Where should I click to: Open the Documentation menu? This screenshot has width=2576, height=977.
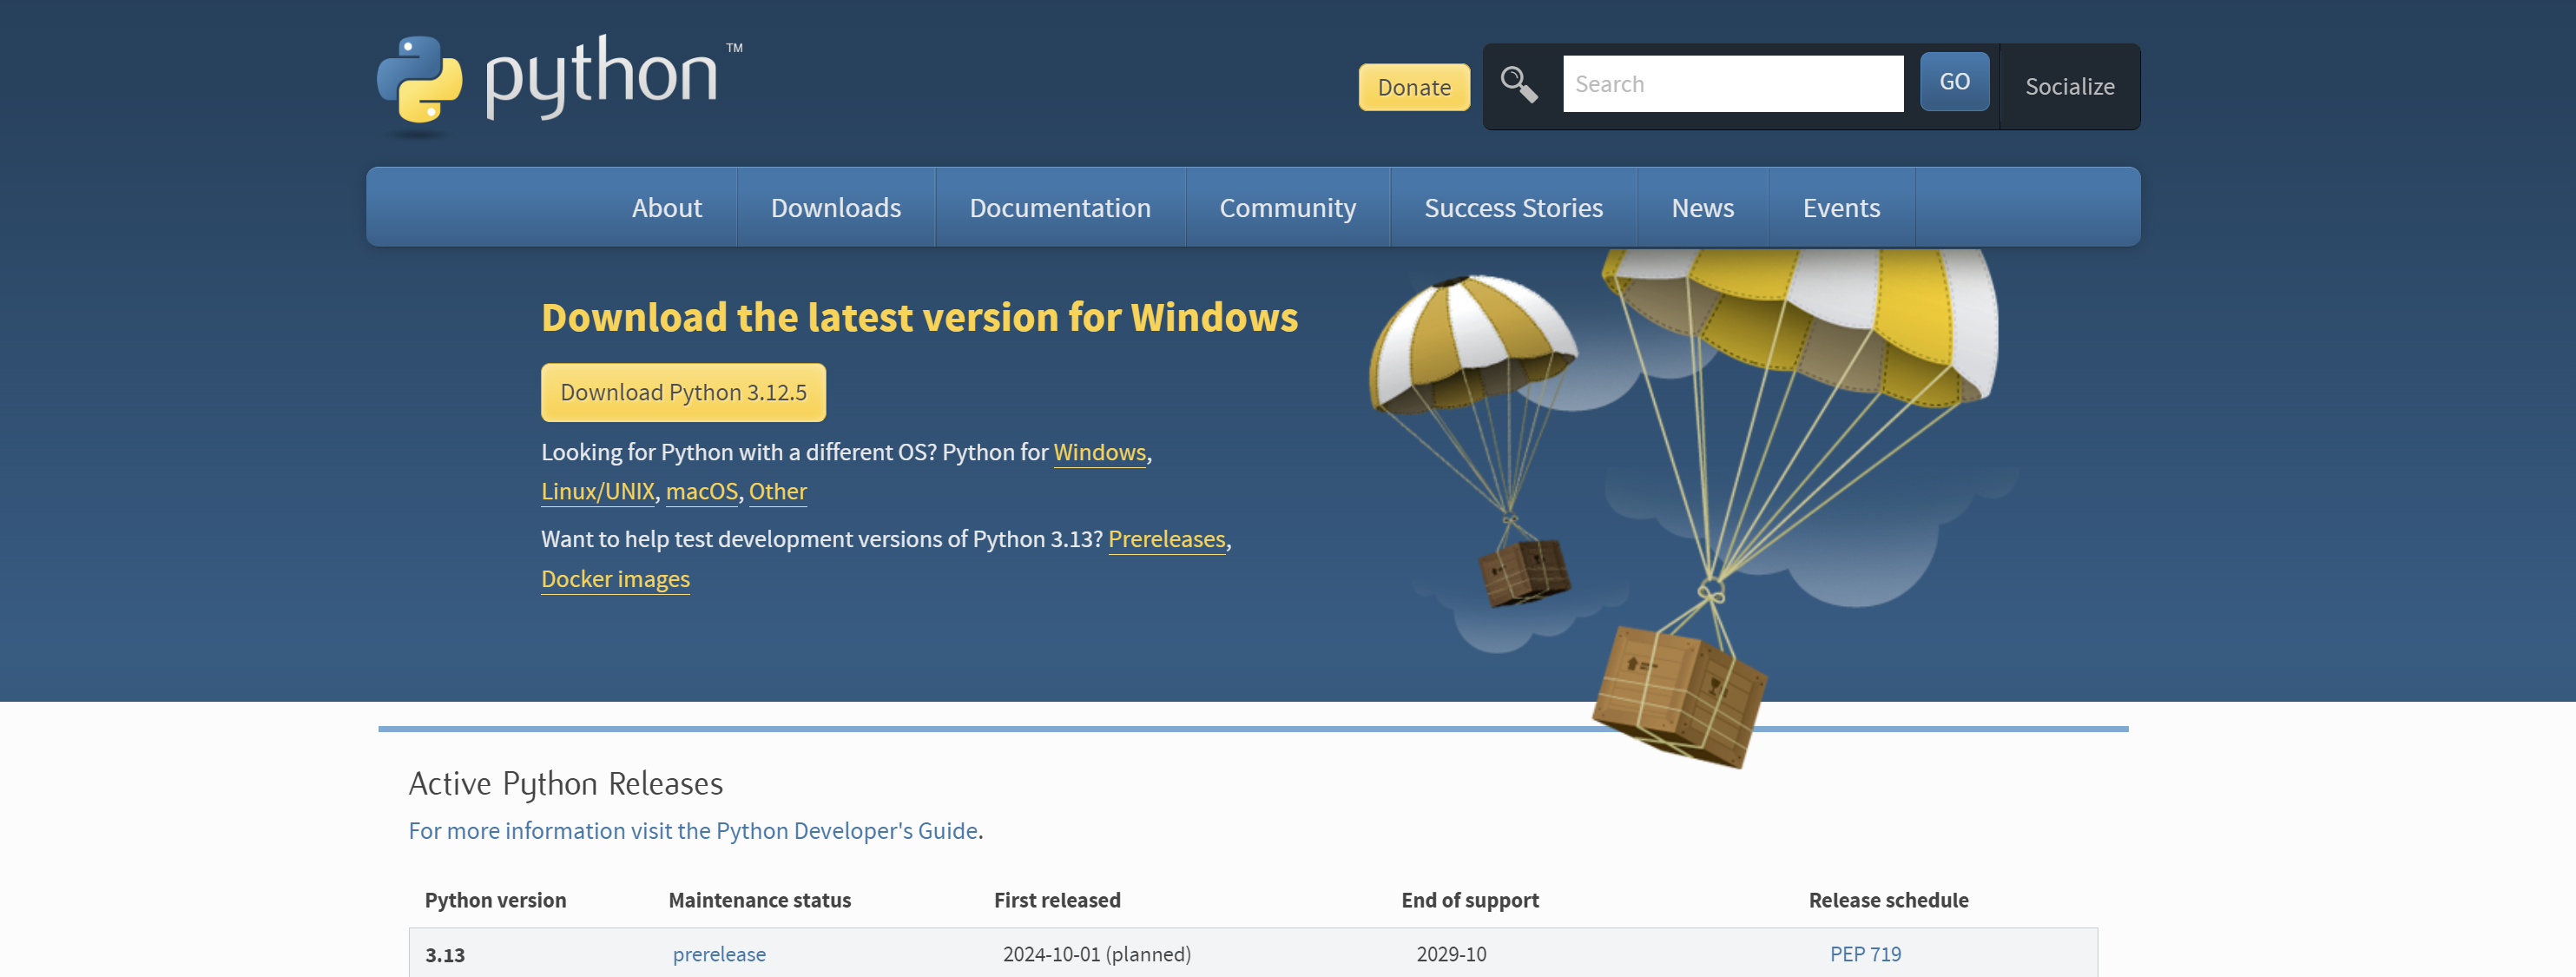click(1059, 208)
